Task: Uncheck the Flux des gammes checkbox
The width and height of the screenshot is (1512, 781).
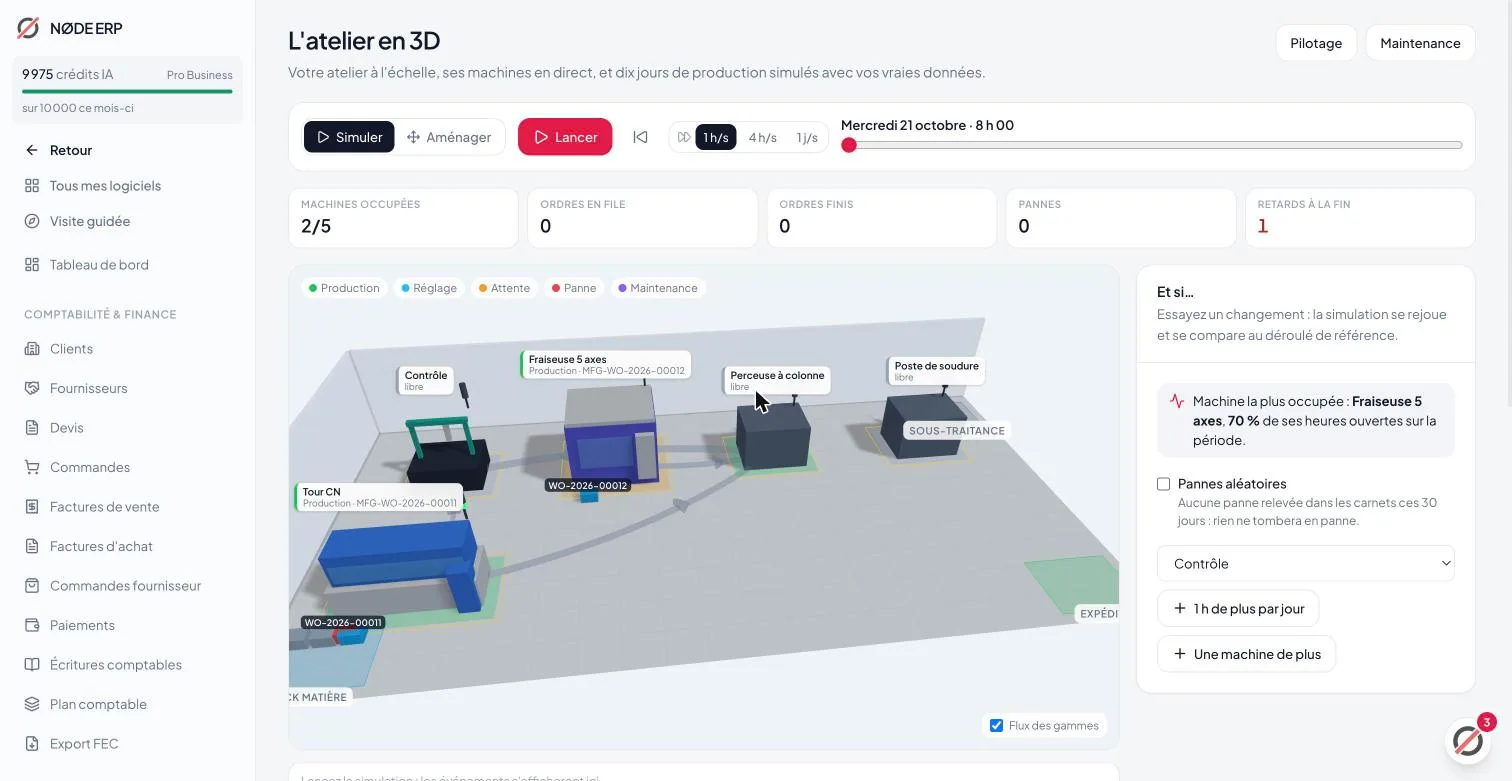Action: click(996, 726)
